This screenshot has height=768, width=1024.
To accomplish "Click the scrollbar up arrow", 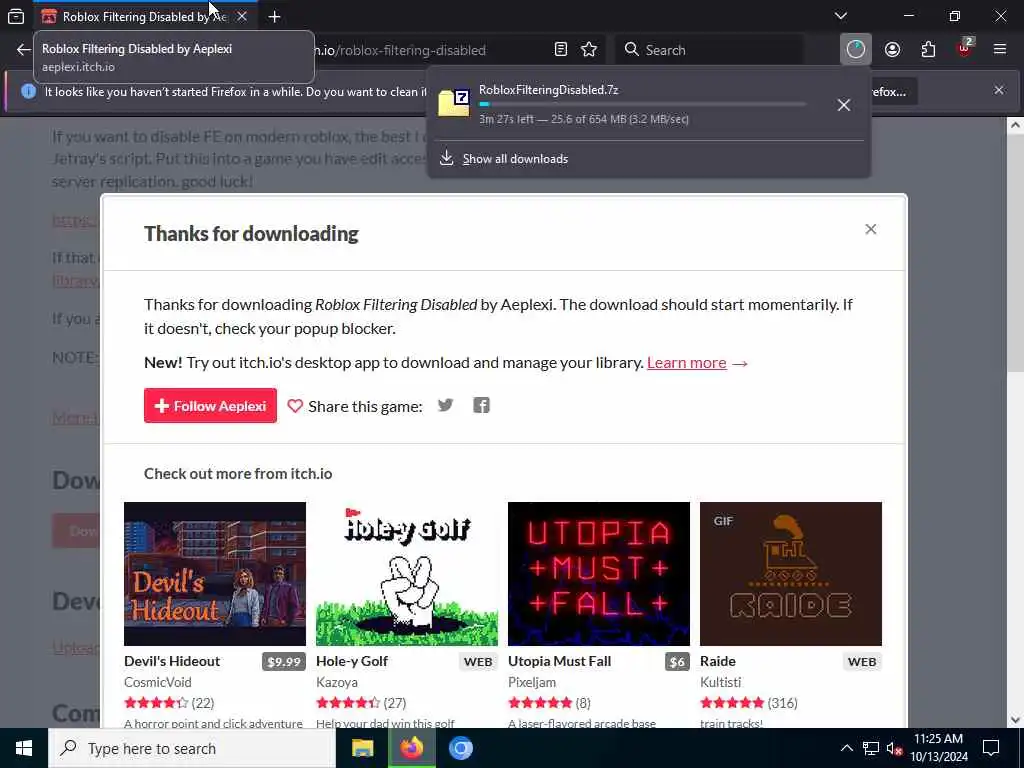I will (x=1015, y=125).
